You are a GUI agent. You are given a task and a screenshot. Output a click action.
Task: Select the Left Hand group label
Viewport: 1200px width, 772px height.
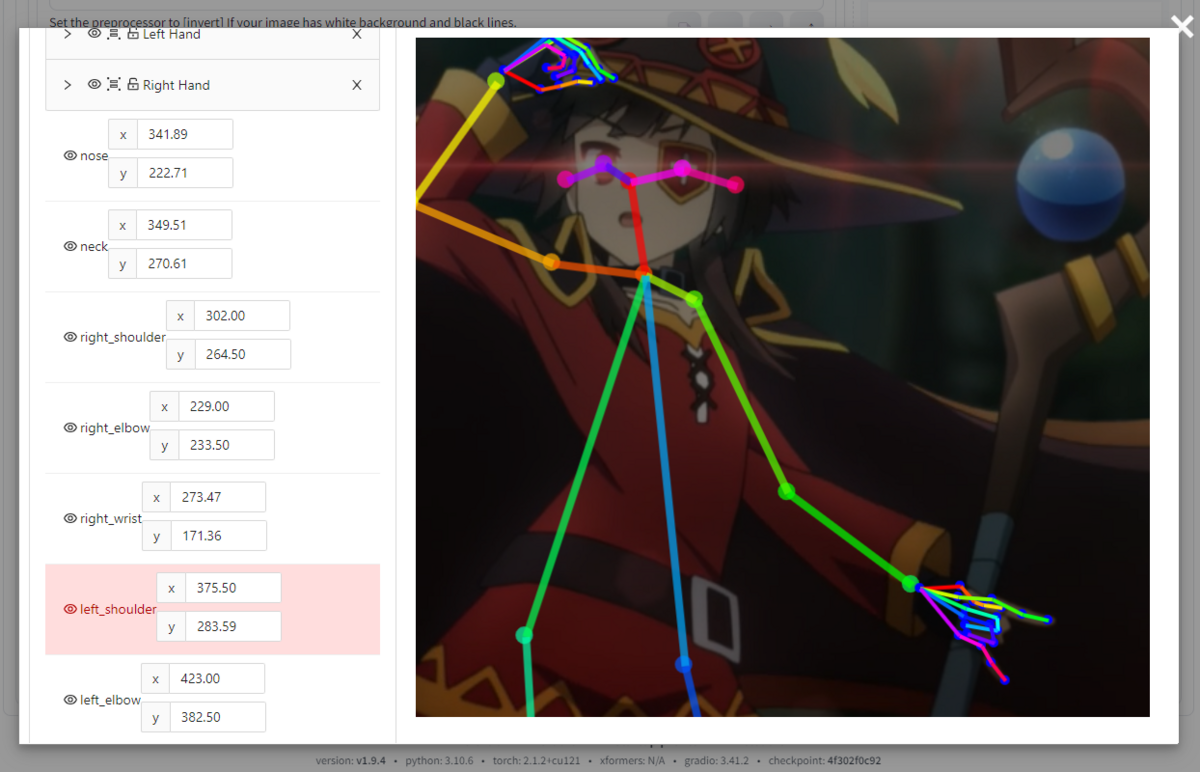pos(171,34)
